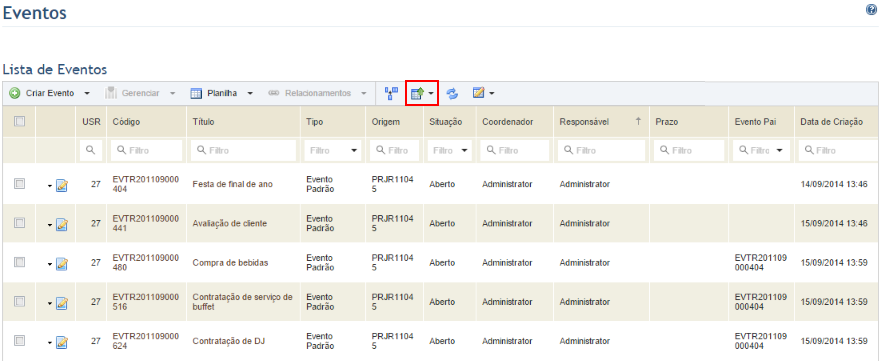Click the edit columns pencil icon in toolbar

479,93
